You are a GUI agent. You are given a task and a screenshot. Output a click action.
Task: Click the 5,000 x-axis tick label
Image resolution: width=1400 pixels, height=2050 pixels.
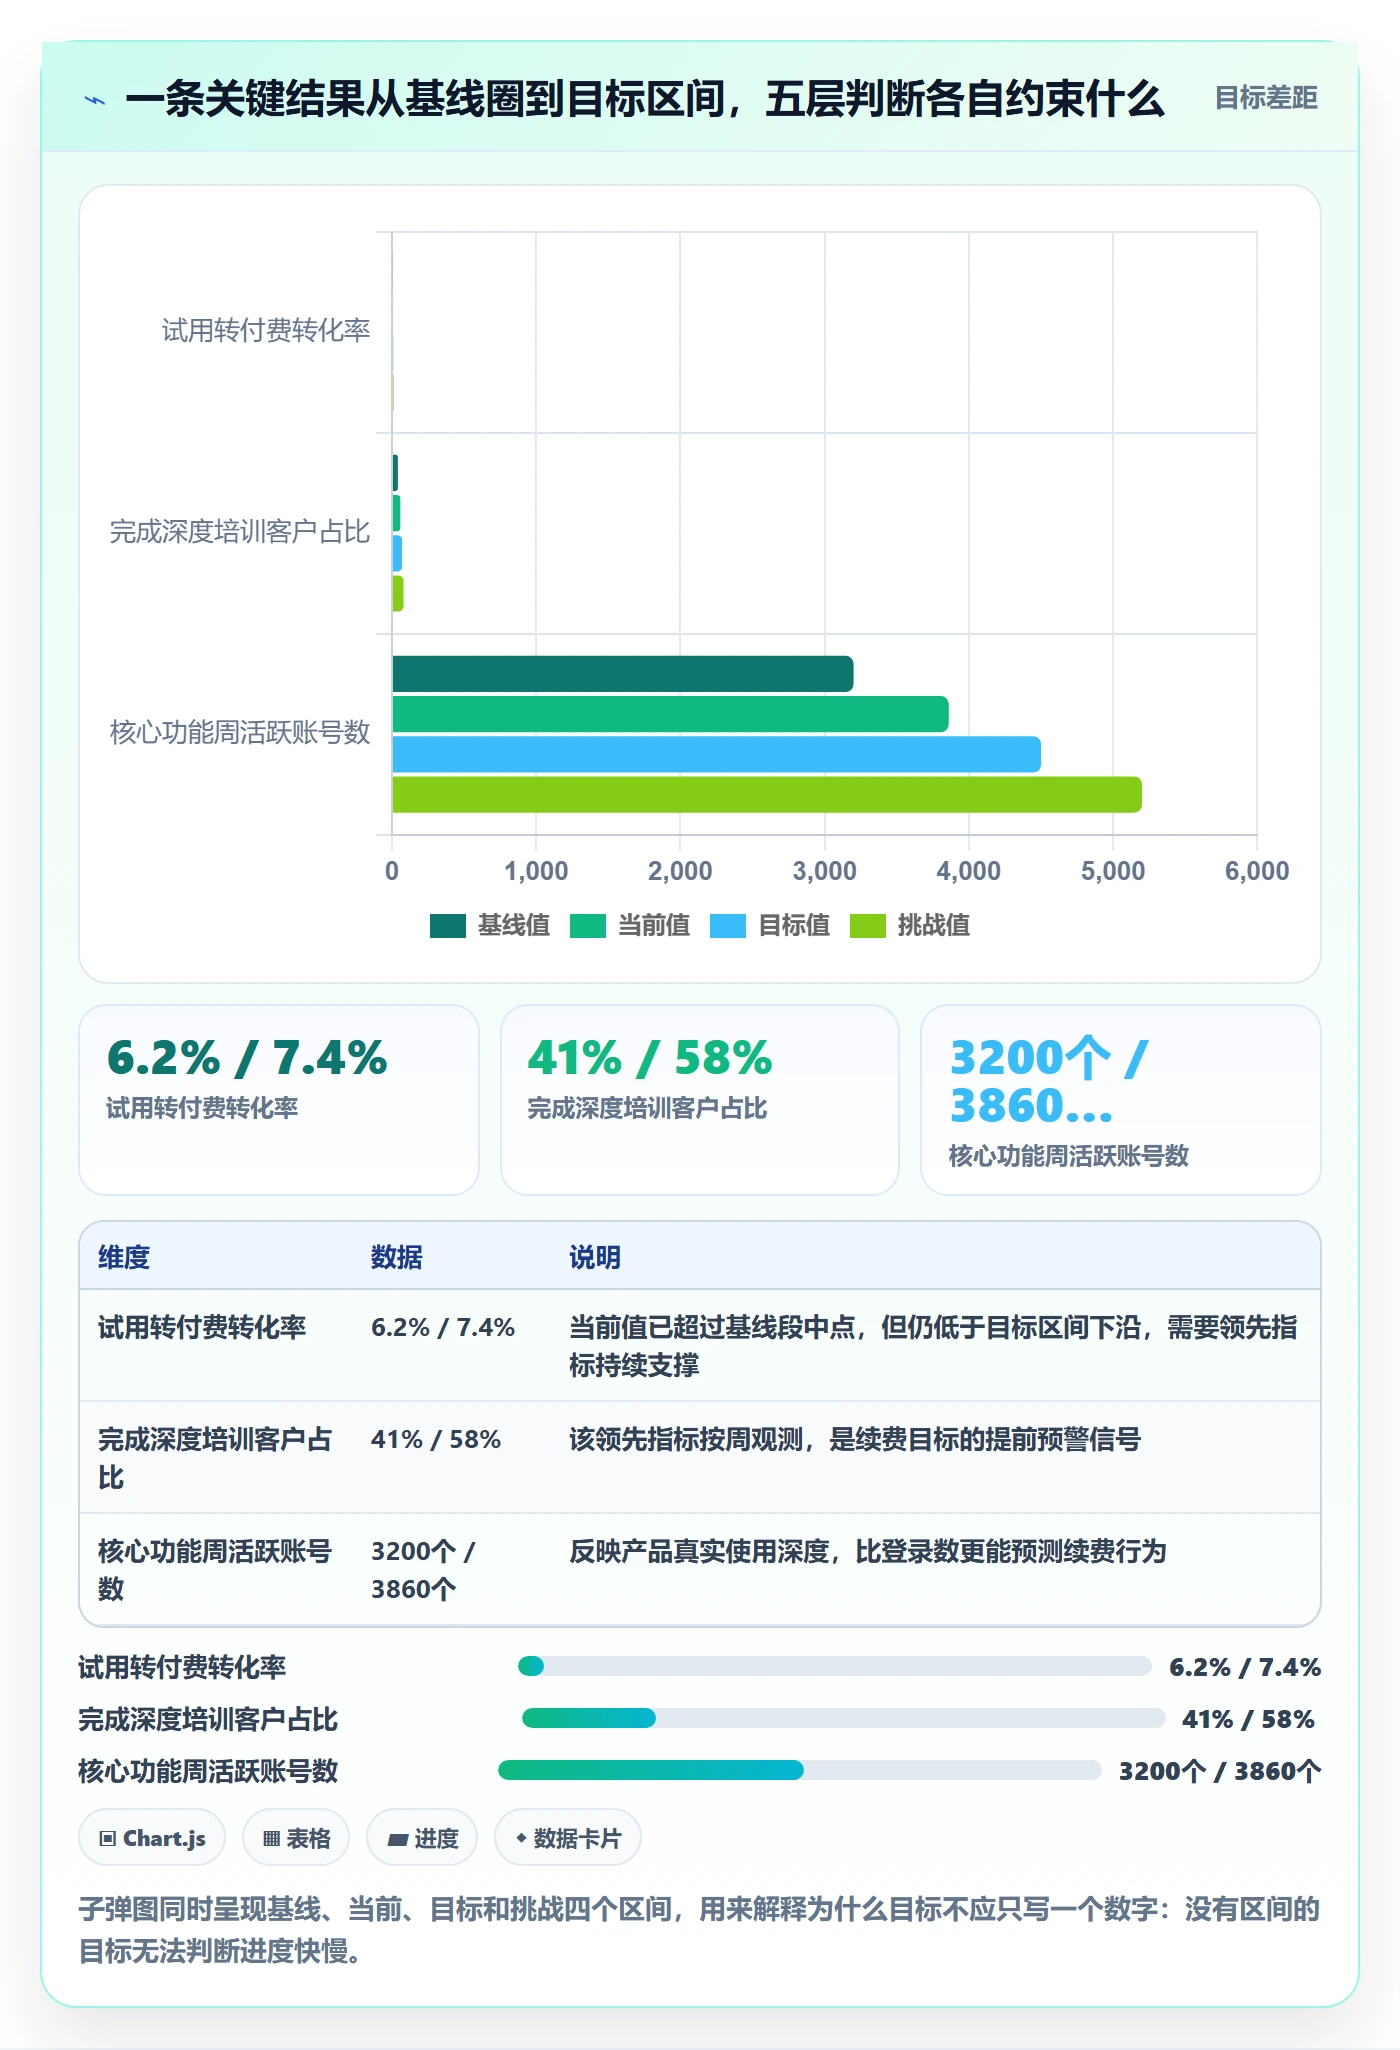[x=1113, y=871]
